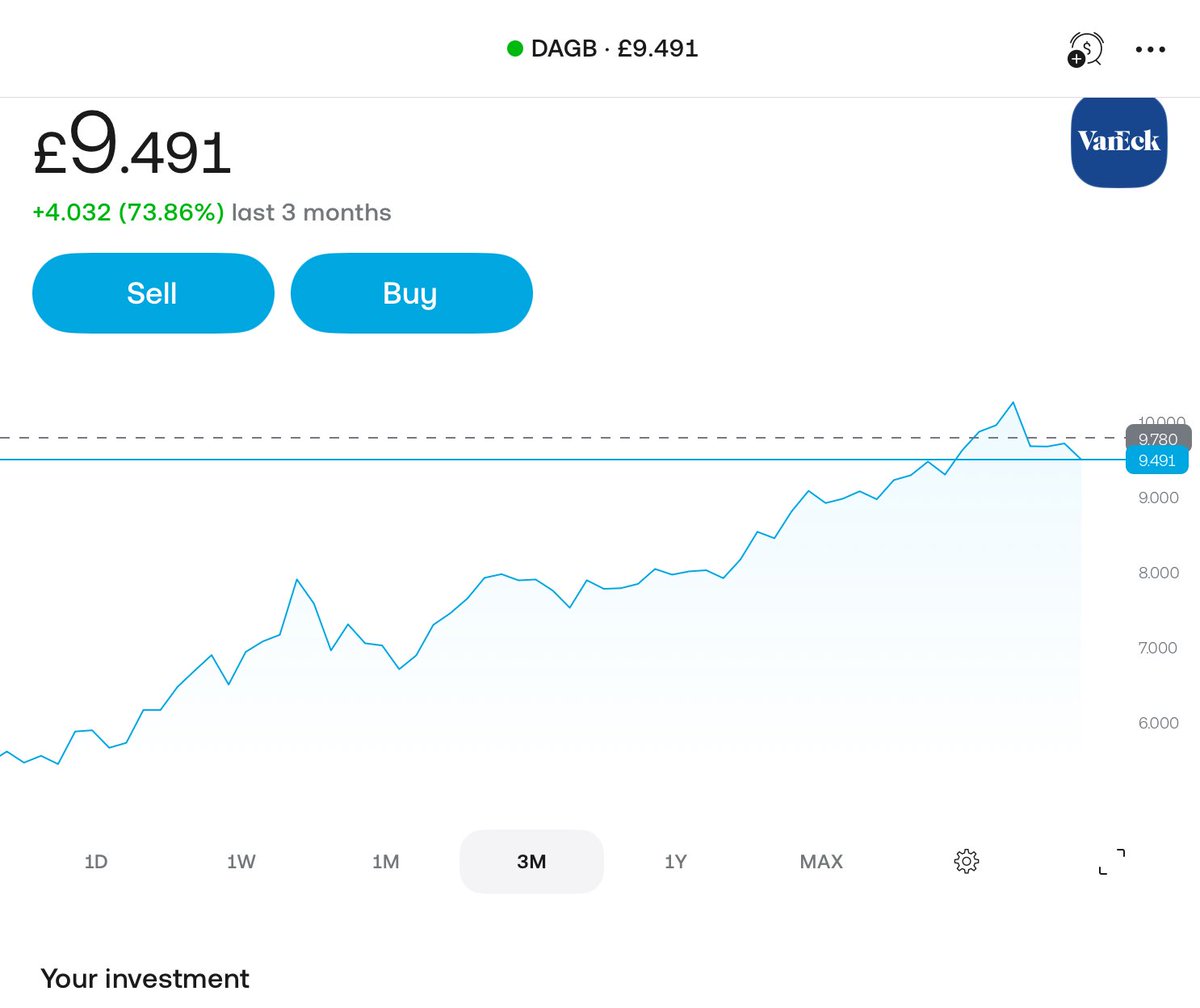Viewport: 1200px width, 1008px height.
Task: Click the chart's highest peak point
Action: tap(1013, 403)
